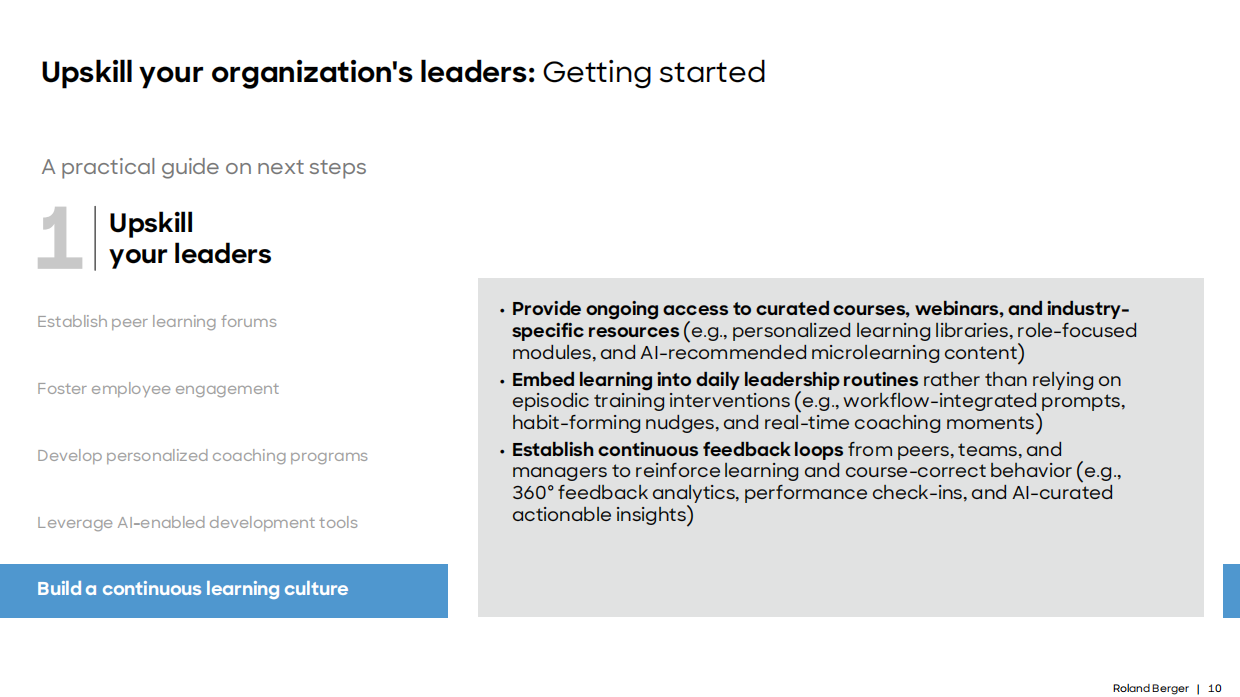Viewport: 1240px width, 697px height.
Task: Click the "Roland Berger" footer text
Action: pos(1150,689)
